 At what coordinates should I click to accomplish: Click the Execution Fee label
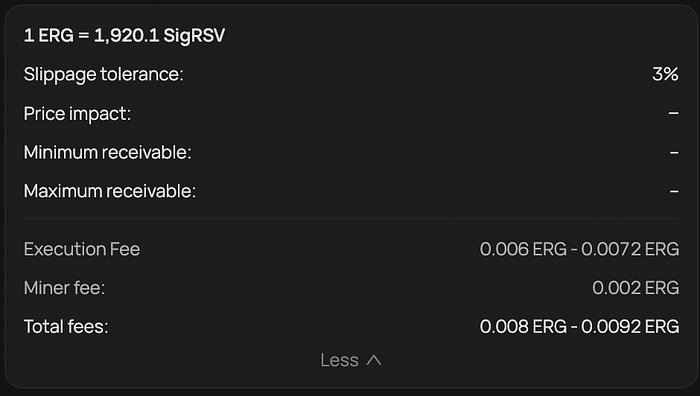(82, 249)
